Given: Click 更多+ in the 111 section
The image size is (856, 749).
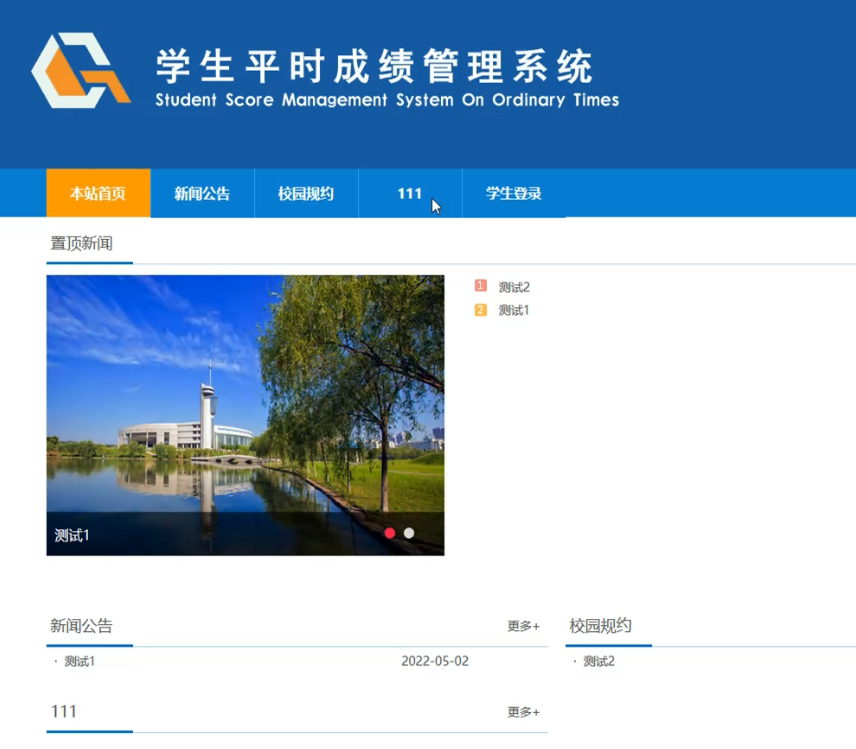Looking at the screenshot, I should [x=523, y=712].
